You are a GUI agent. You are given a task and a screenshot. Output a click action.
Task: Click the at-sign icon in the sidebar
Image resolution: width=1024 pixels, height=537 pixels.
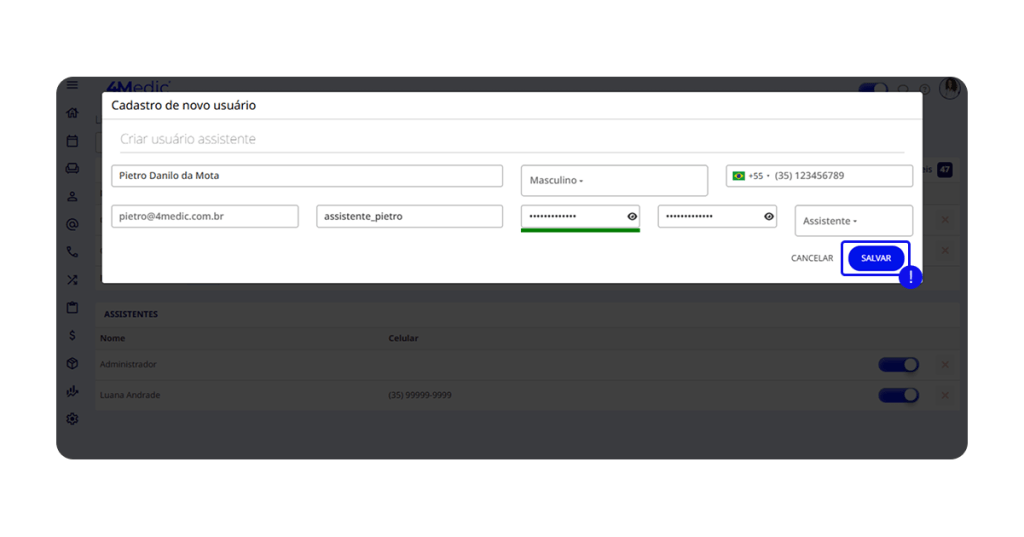(x=72, y=225)
